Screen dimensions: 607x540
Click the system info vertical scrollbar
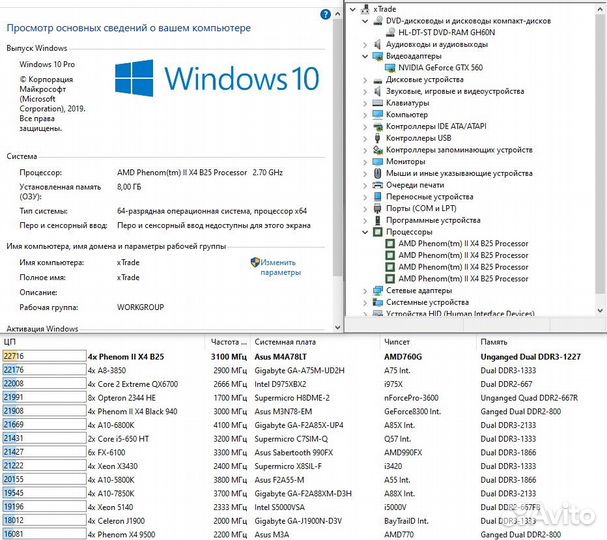pyautogui.click(x=337, y=147)
